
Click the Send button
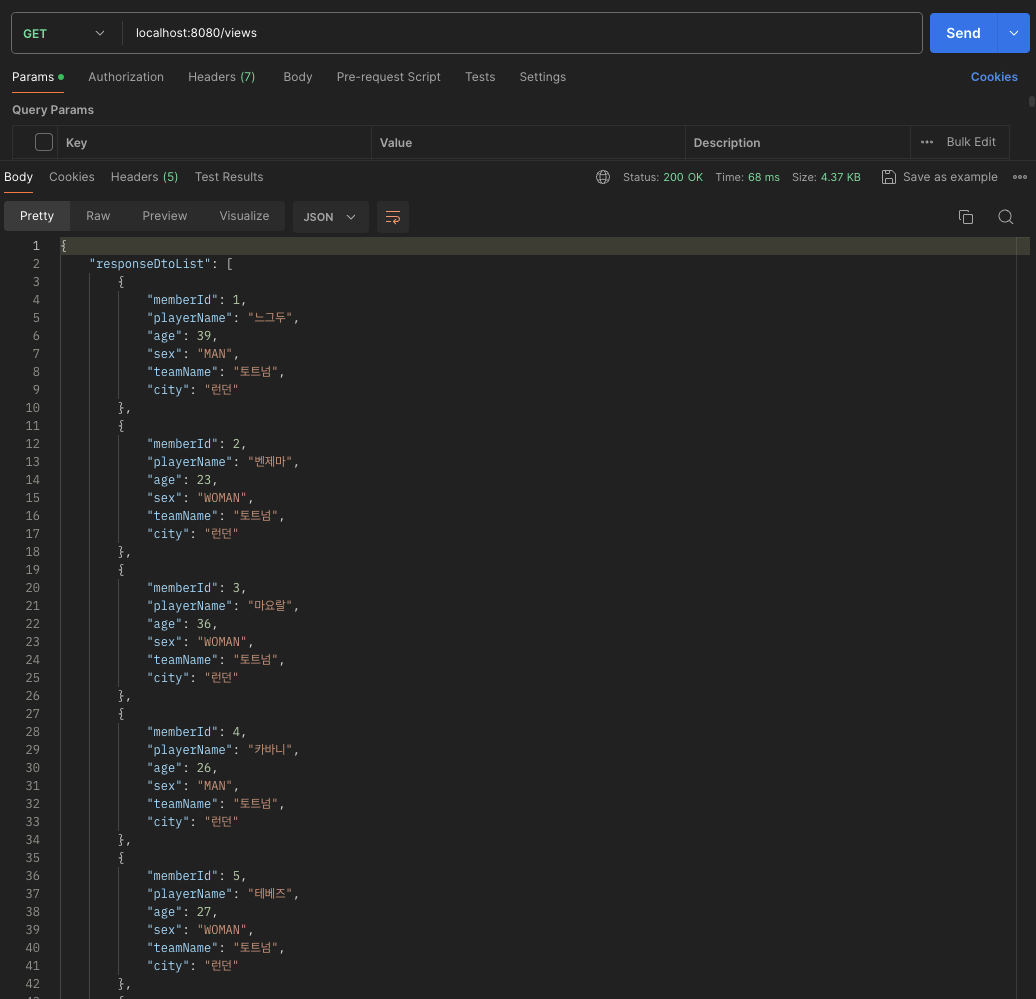pos(963,33)
